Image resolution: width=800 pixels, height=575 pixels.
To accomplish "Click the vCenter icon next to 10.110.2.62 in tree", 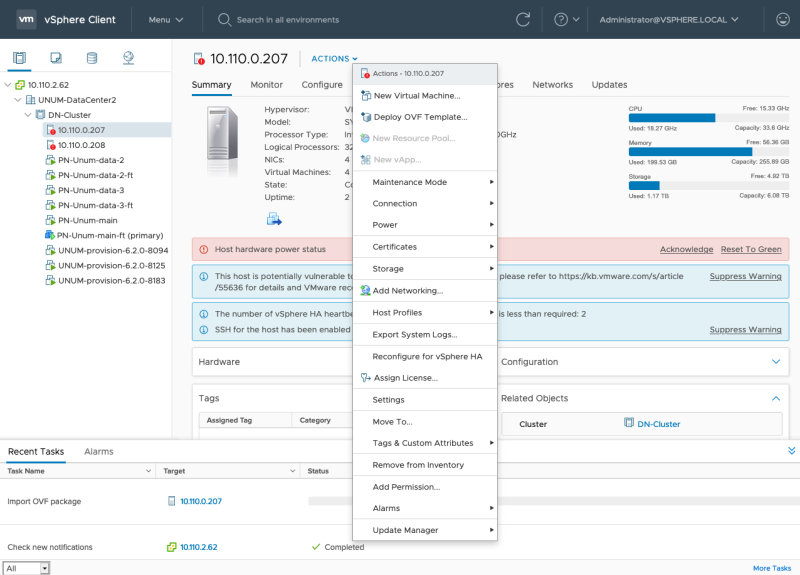I will pyautogui.click(x=20, y=85).
